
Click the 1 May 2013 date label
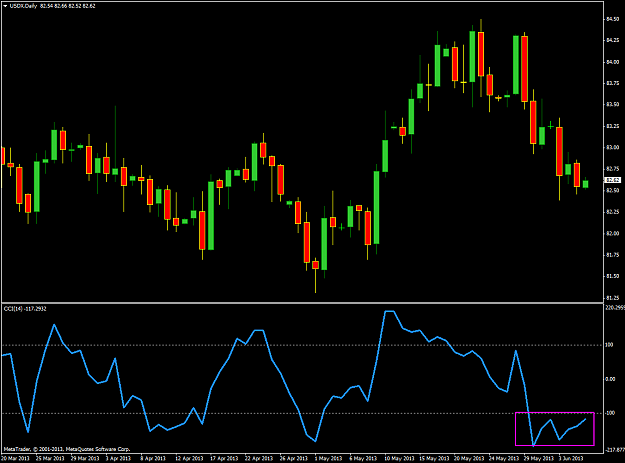328,459
